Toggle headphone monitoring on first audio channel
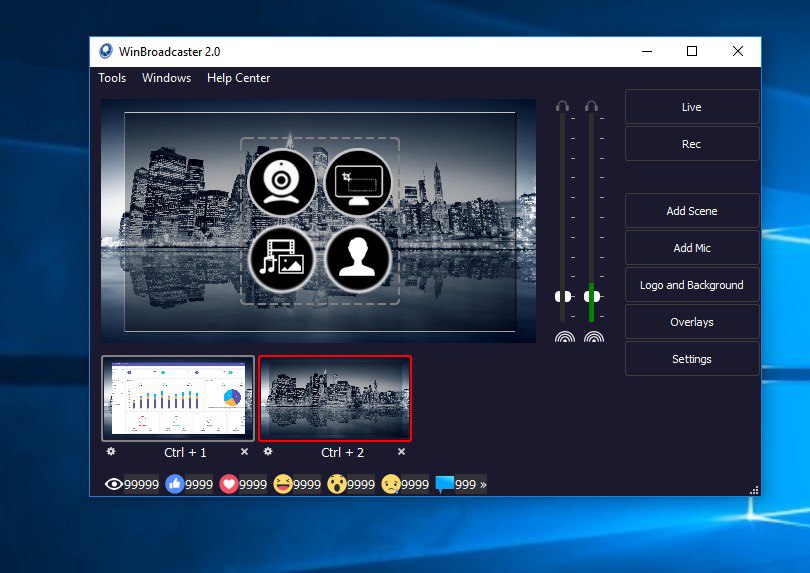This screenshot has height=573, width=810. (563, 106)
